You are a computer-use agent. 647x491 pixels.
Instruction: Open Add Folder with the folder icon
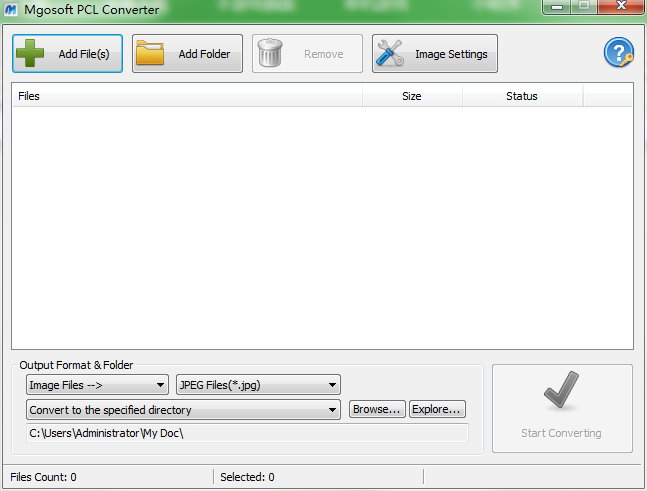click(x=187, y=54)
